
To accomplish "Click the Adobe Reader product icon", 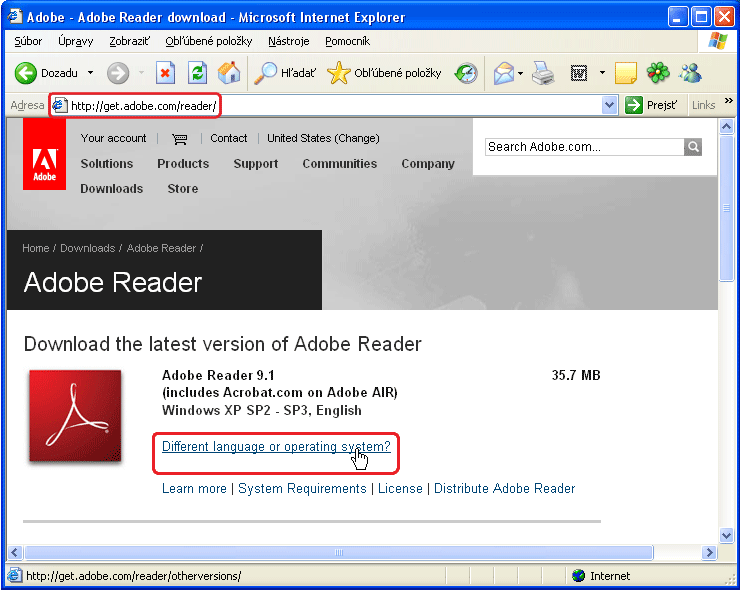I will [75, 416].
